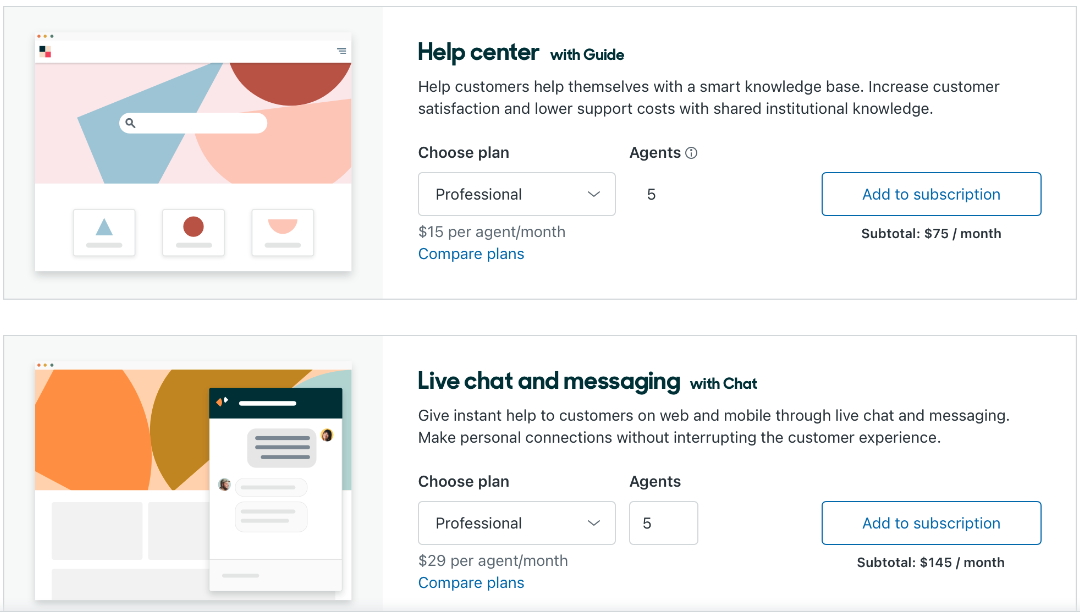Click the Agents number field for Live chat
The width and height of the screenshot is (1080, 615).
click(x=663, y=523)
